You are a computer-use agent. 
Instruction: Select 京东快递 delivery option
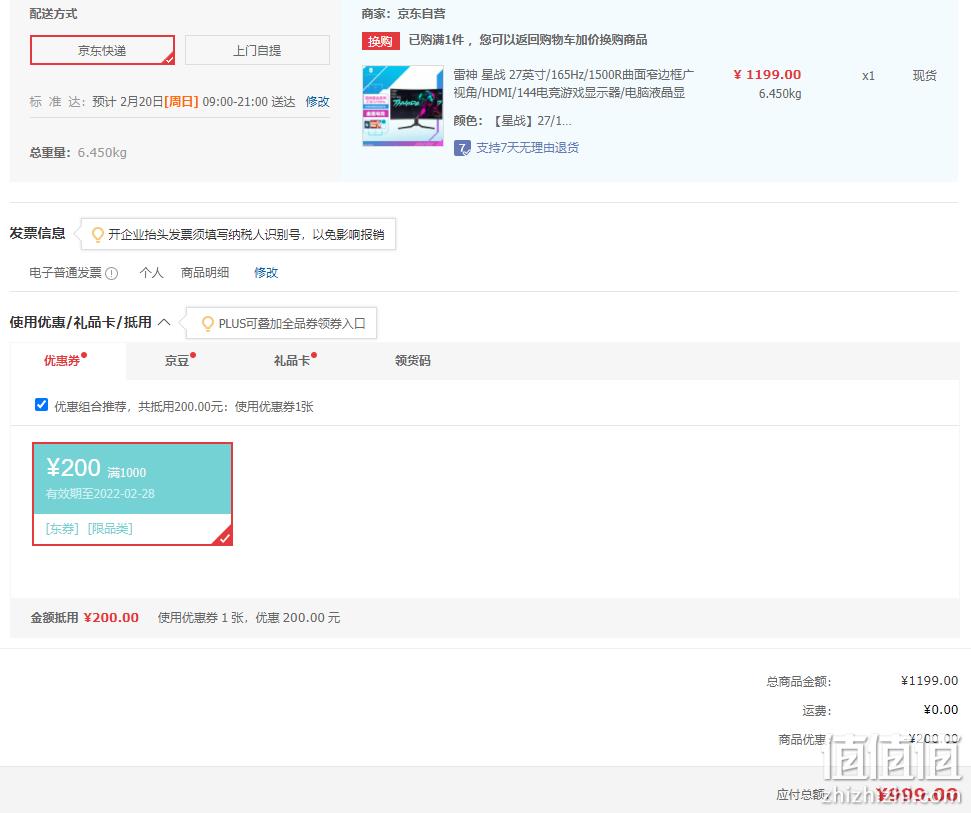(x=102, y=50)
